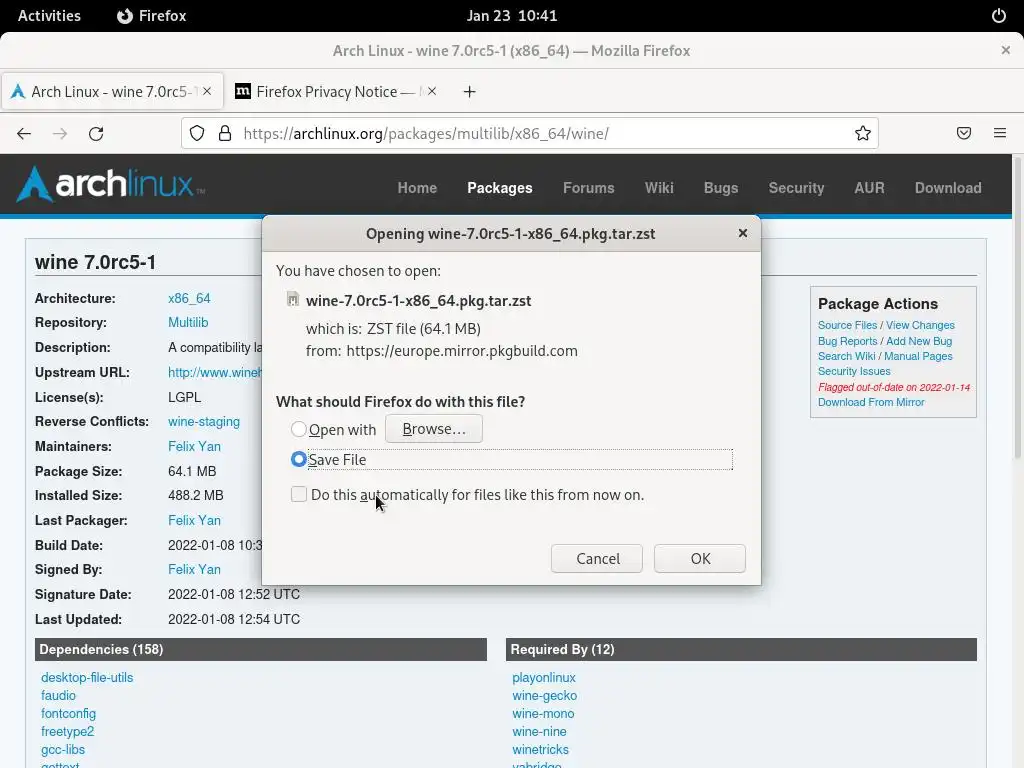Click the Maintainers Felix Yan link

[x=195, y=447]
